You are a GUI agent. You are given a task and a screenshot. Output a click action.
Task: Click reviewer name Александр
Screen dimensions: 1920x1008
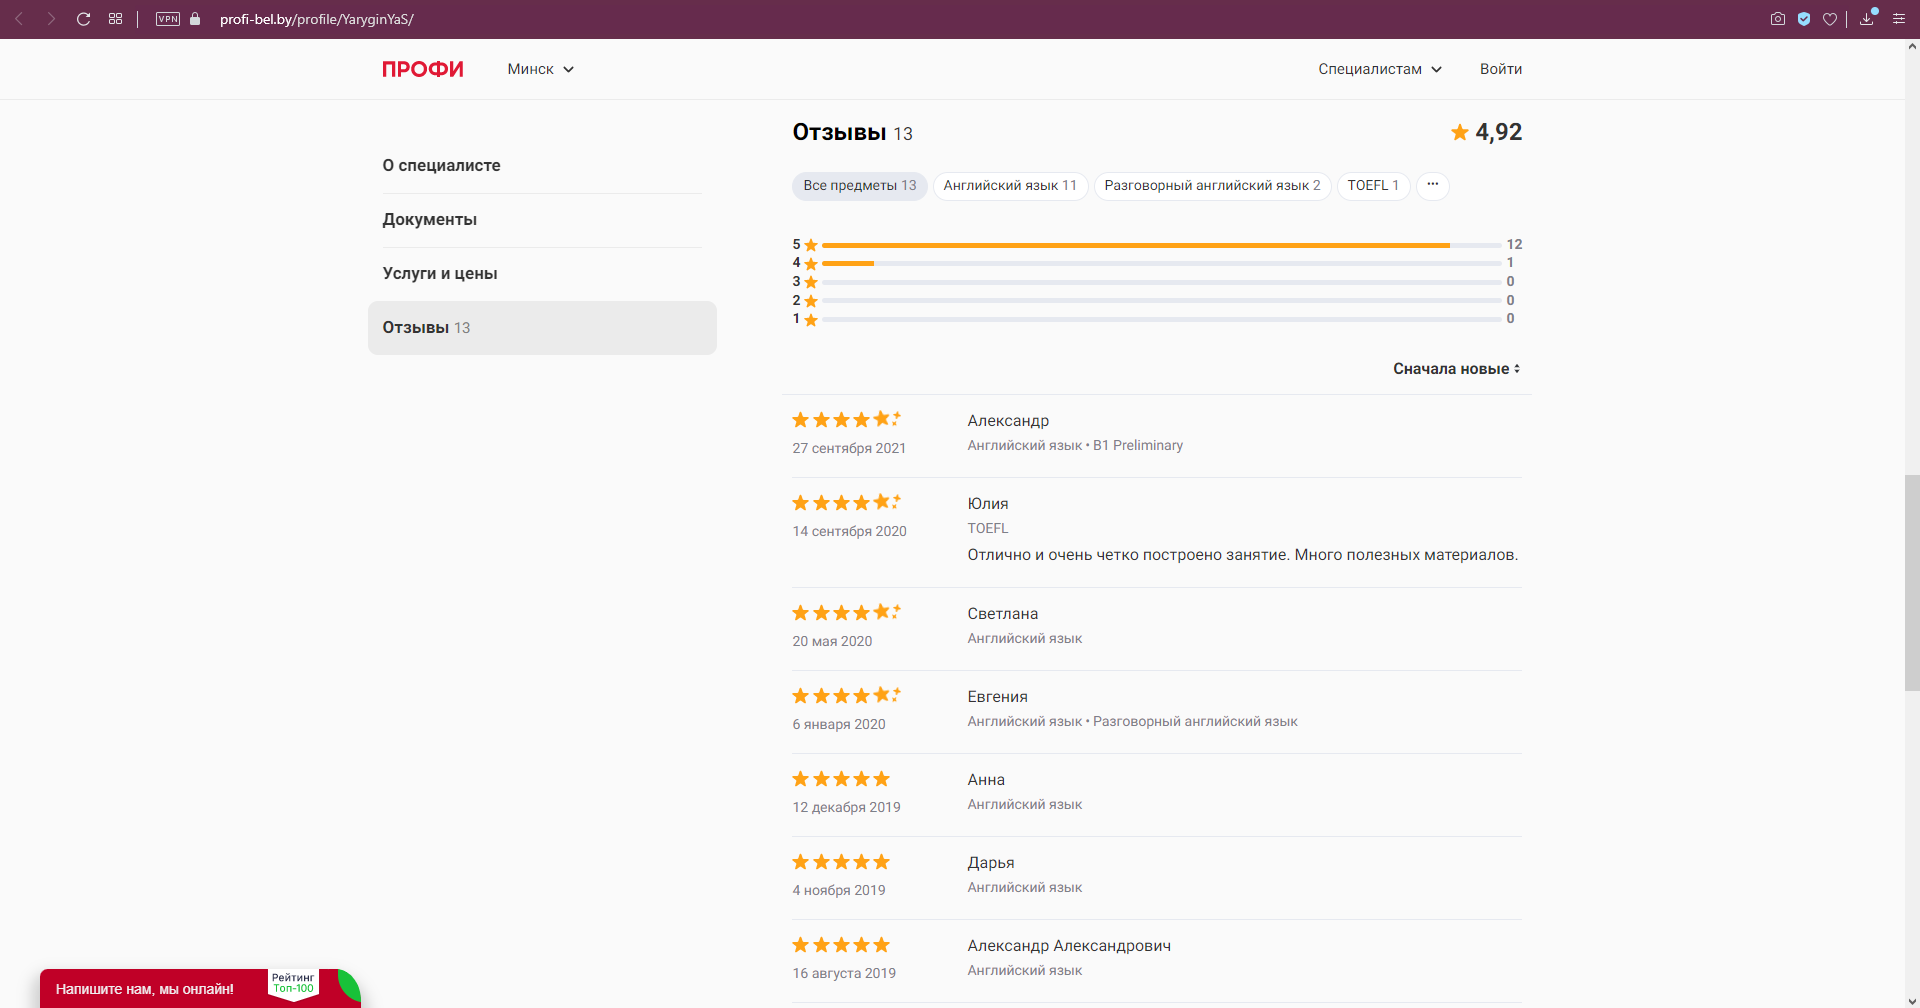pos(1008,421)
